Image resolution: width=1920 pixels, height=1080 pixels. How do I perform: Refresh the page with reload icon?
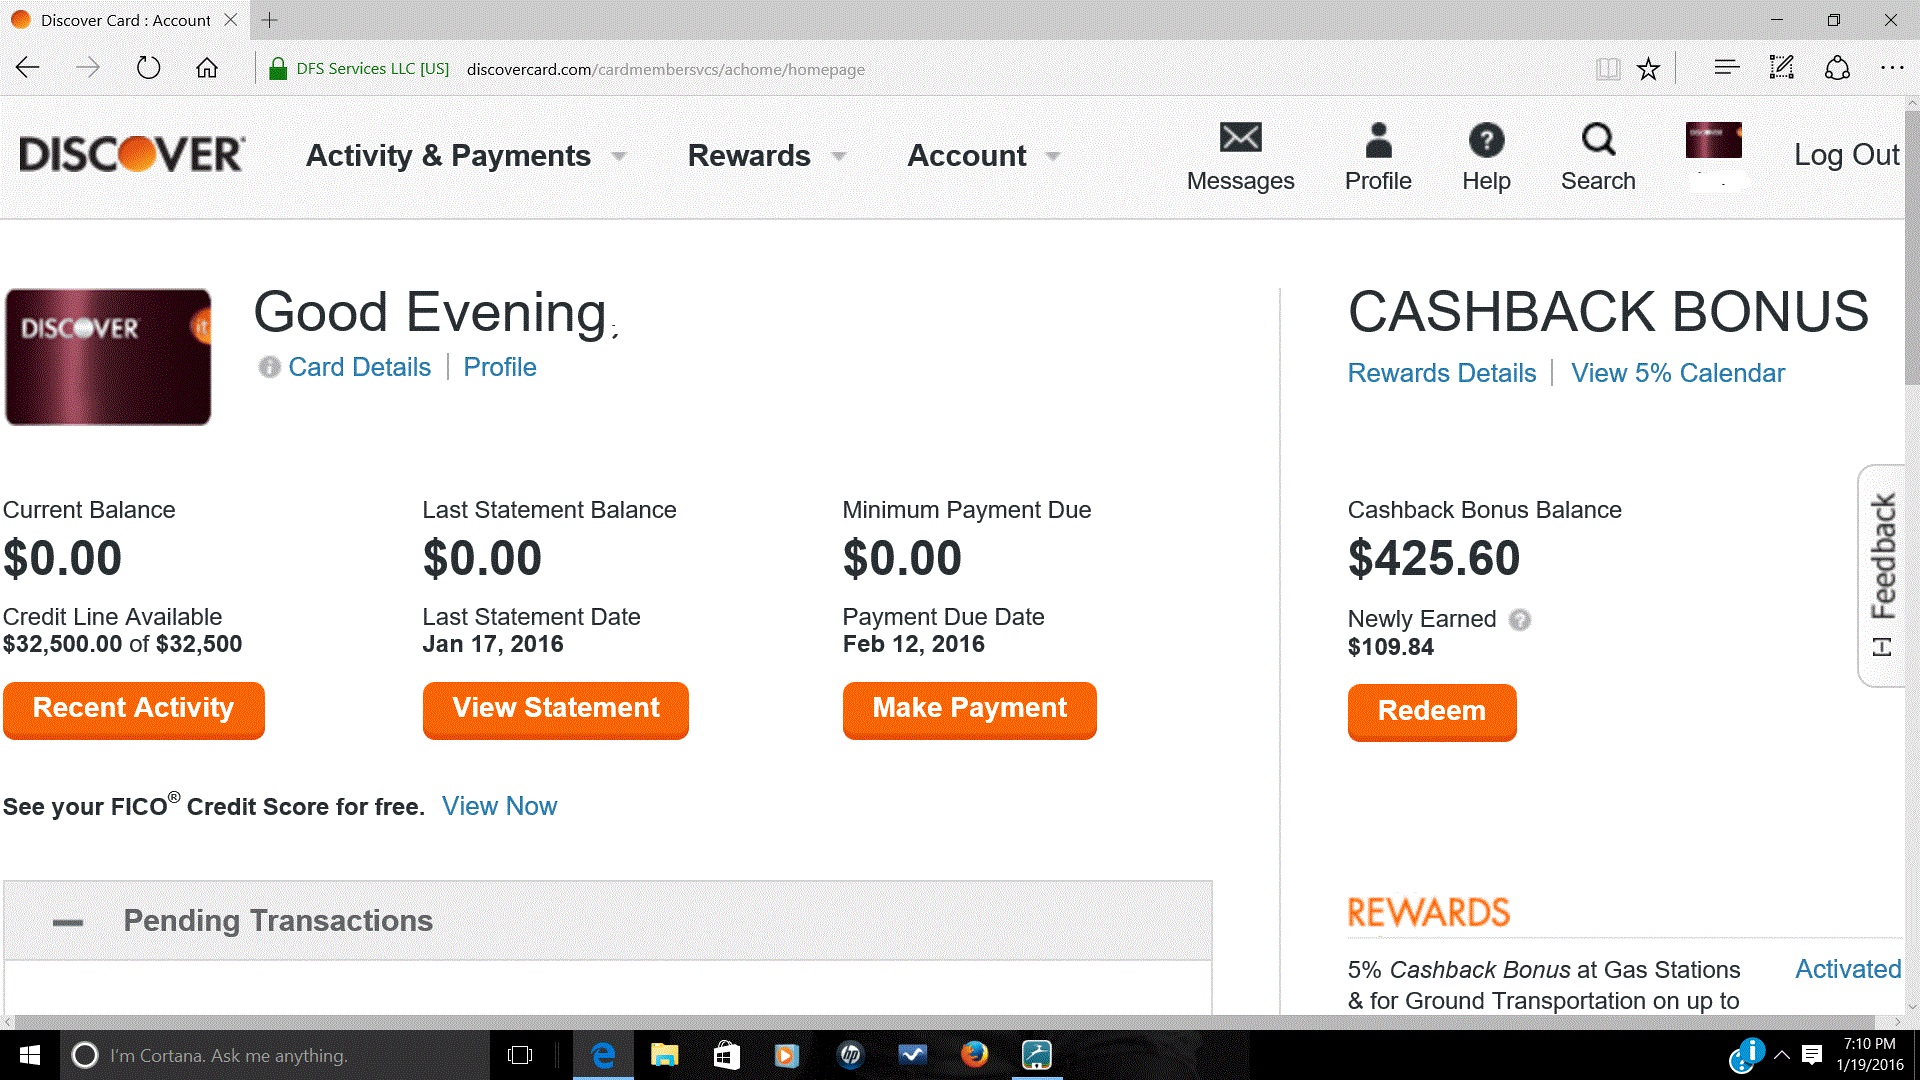[148, 68]
